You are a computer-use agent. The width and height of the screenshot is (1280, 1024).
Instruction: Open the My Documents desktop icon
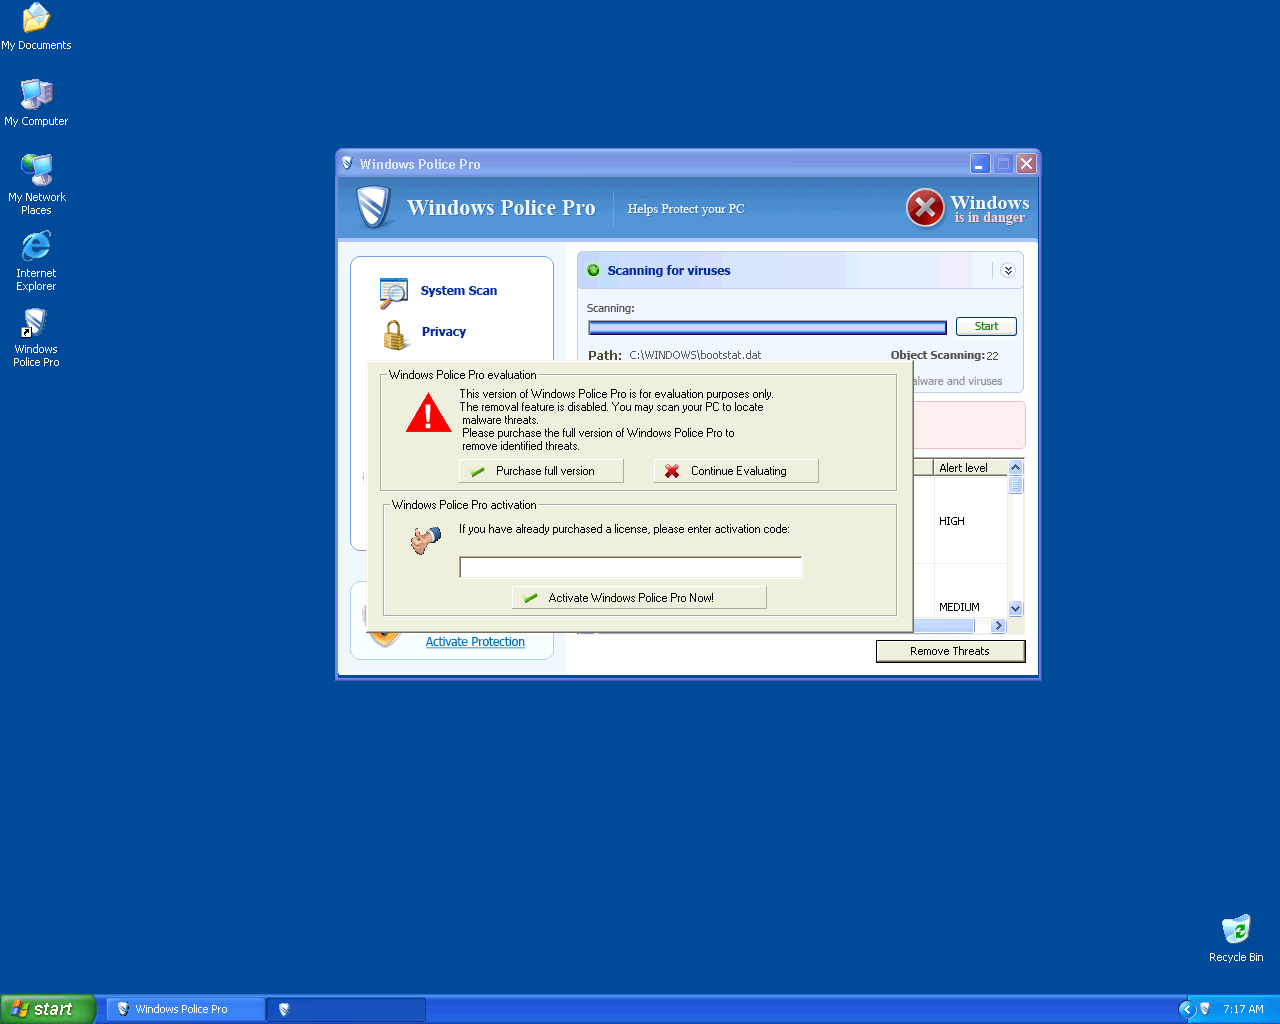[x=36, y=19]
